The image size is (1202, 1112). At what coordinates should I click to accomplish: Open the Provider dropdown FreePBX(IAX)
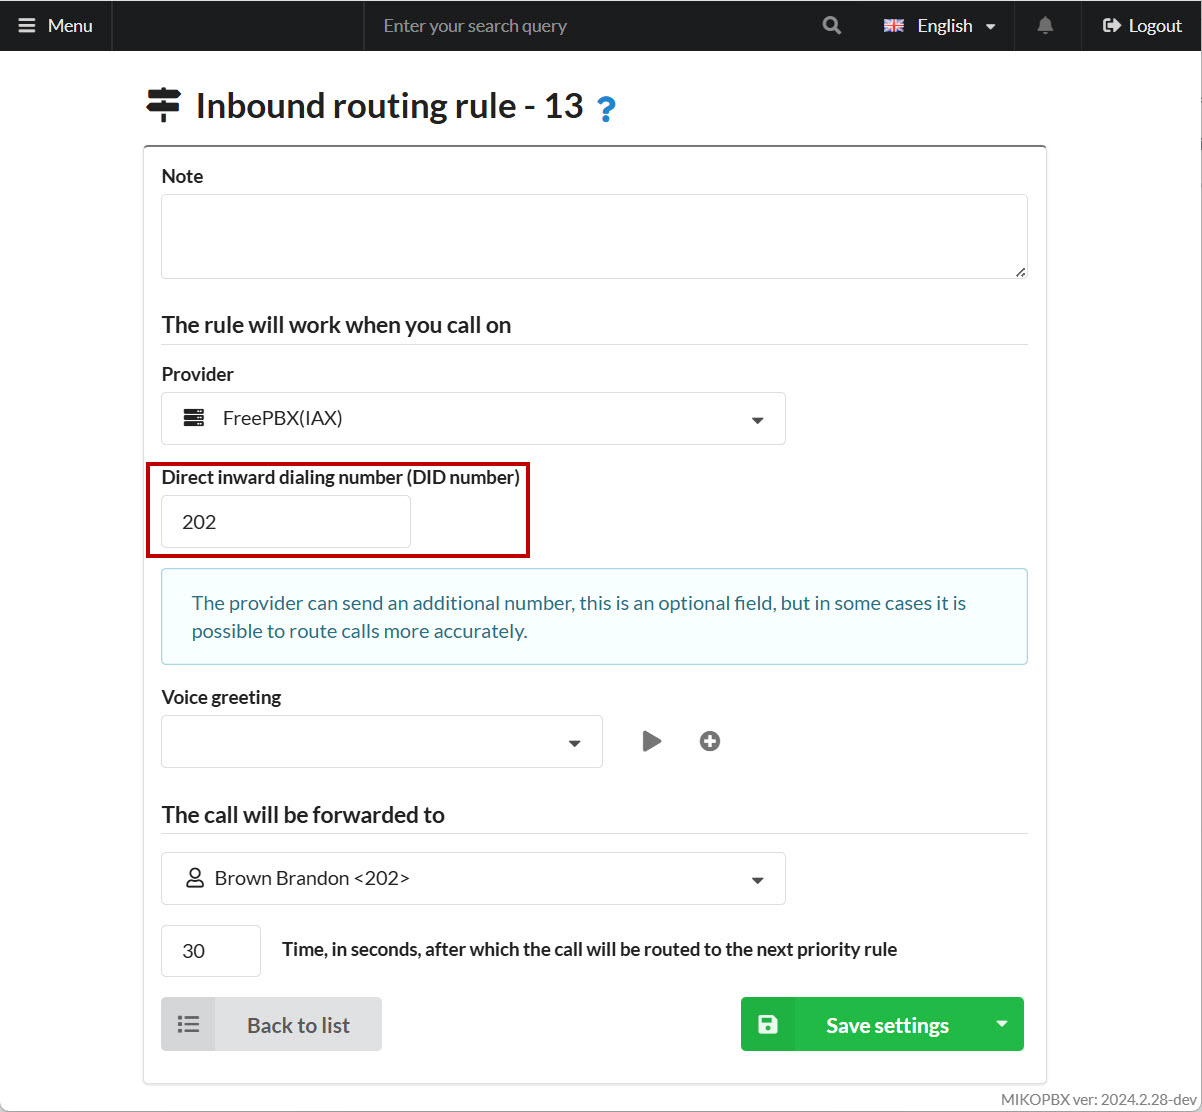click(x=473, y=418)
